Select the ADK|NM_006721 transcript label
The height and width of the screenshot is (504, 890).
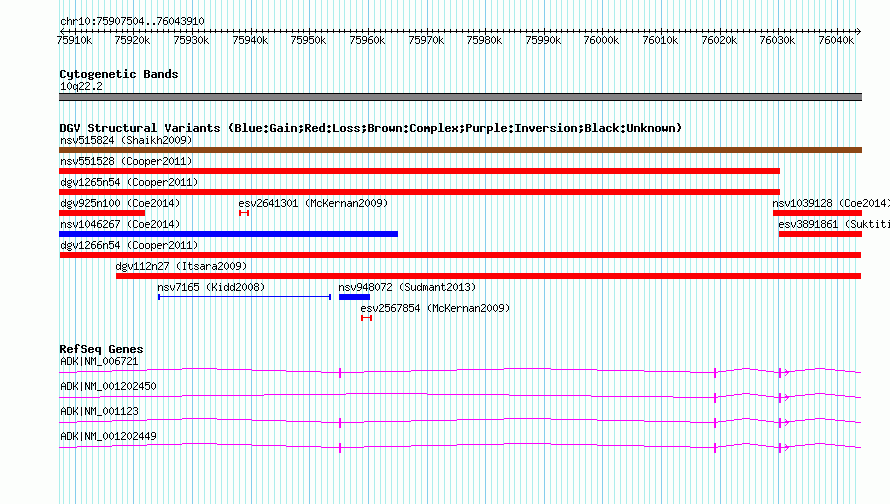[x=99, y=362]
